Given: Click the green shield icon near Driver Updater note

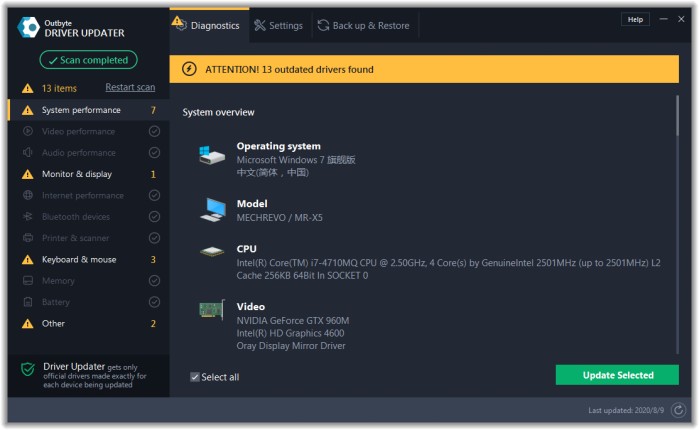Looking at the screenshot, I should pos(28,369).
